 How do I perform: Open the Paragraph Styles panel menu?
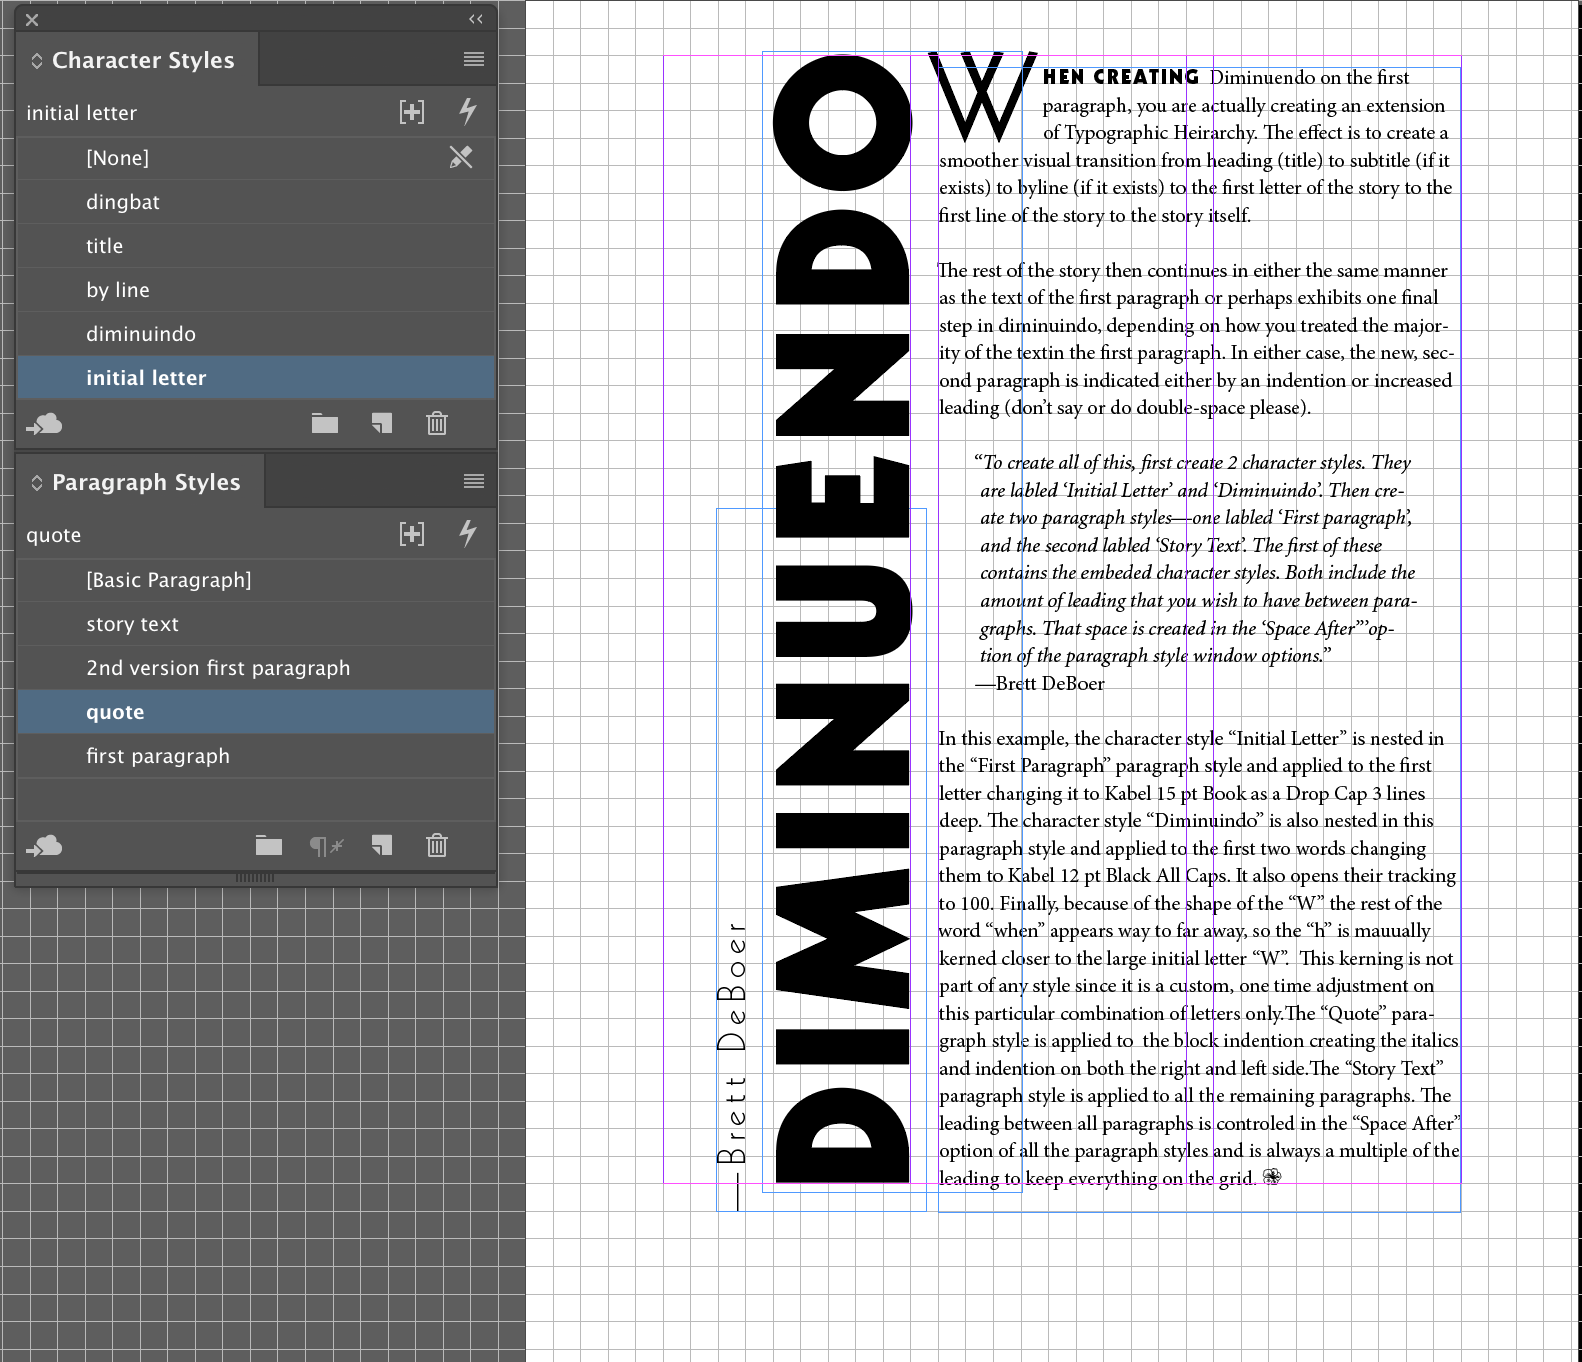click(x=474, y=482)
